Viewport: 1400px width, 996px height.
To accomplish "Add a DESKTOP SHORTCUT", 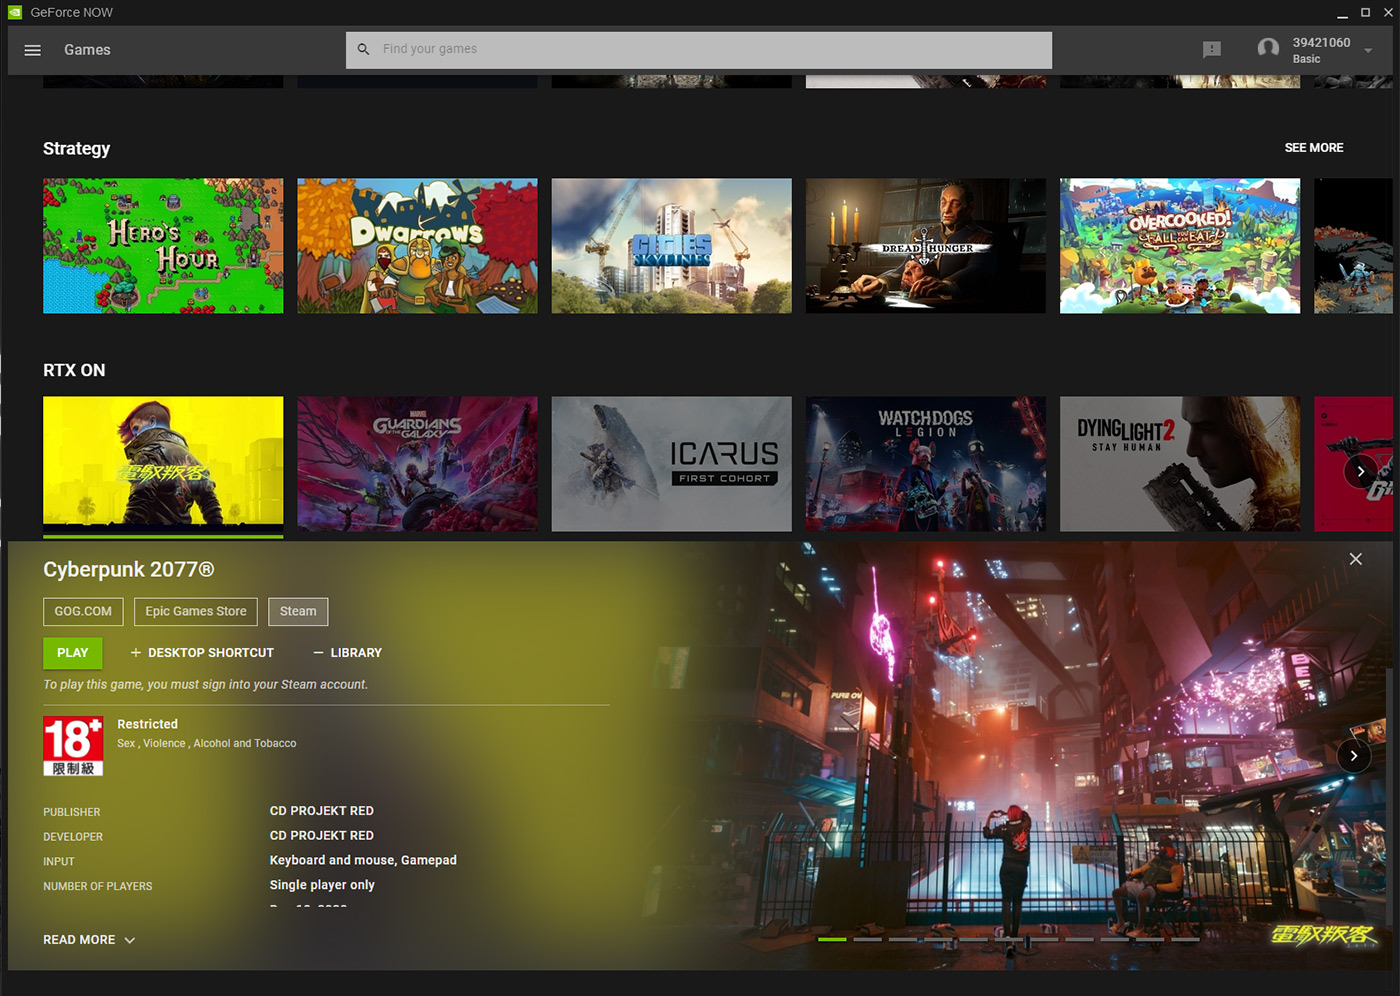I will [201, 653].
